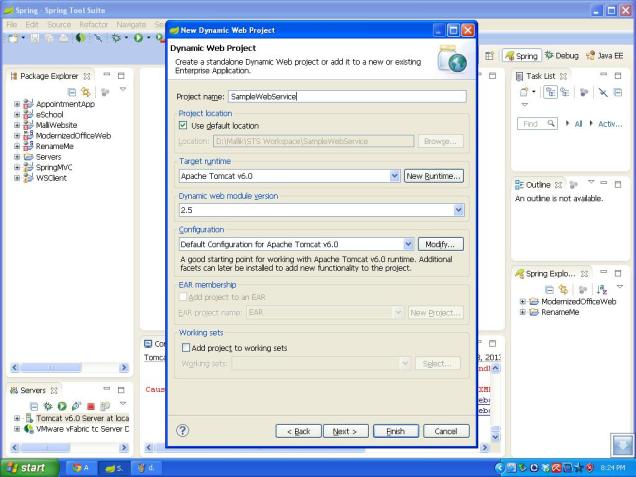Select MallWebsite project in tree
Screen dimensions: 636x477
(x=56, y=125)
